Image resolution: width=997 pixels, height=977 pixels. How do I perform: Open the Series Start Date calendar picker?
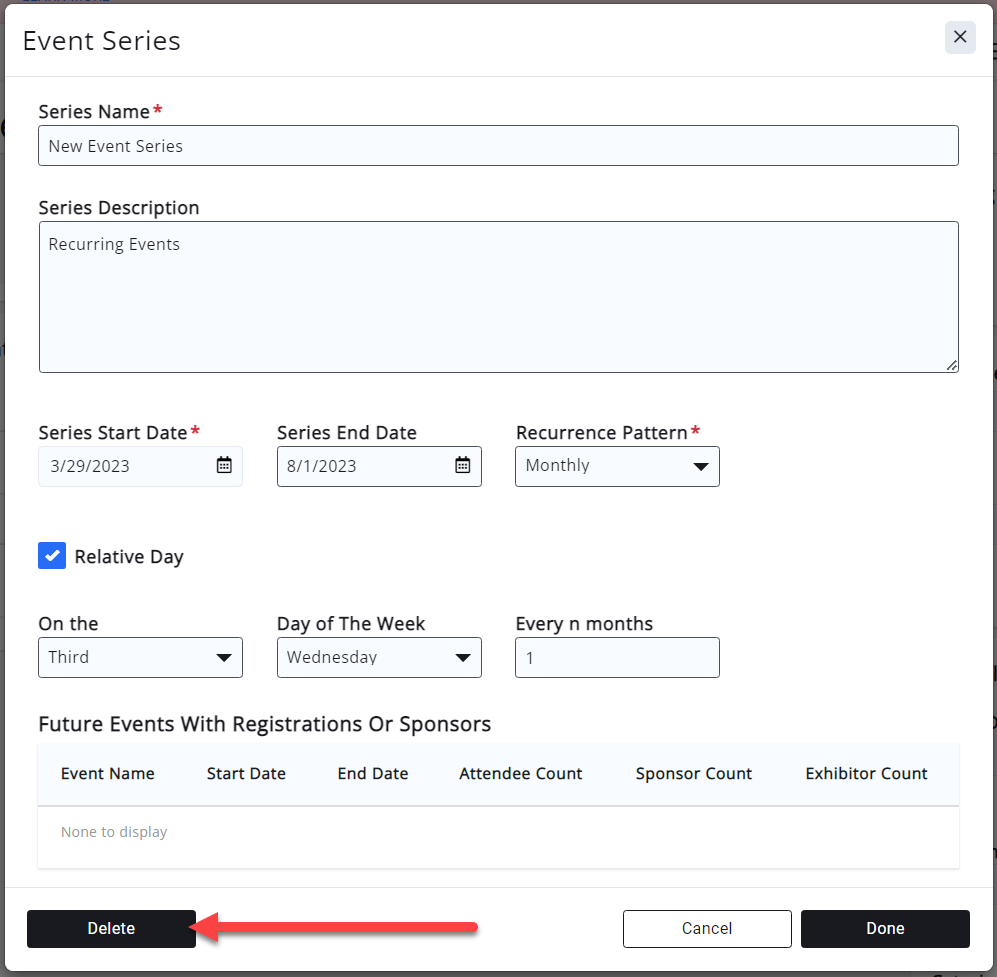[224, 465]
